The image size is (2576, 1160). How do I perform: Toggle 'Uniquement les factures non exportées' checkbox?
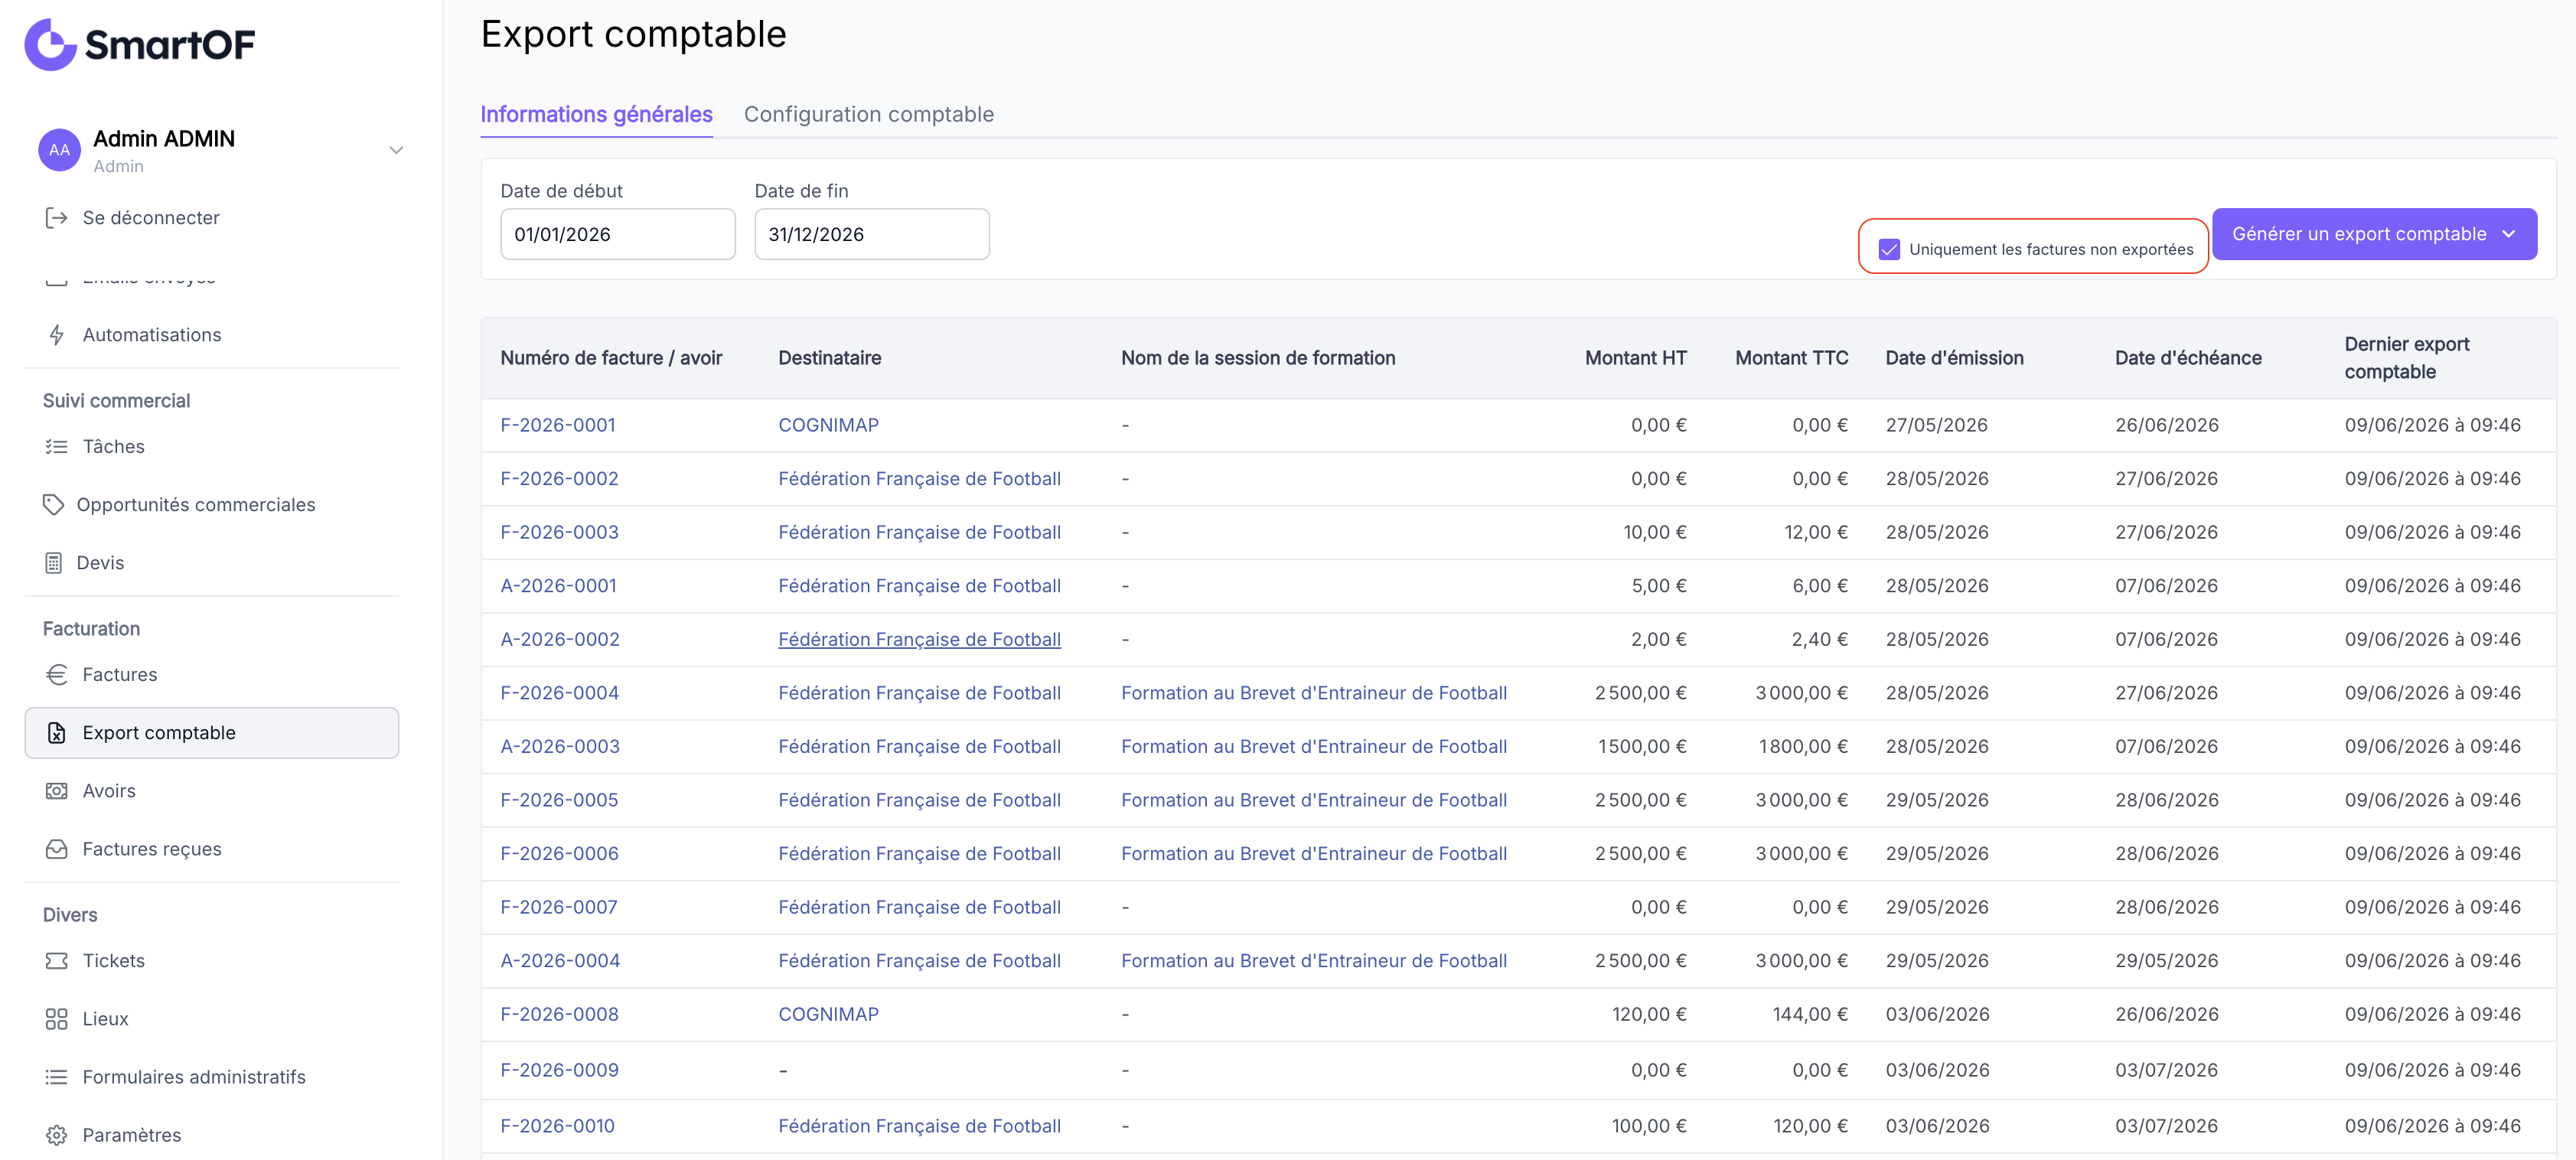(1889, 249)
